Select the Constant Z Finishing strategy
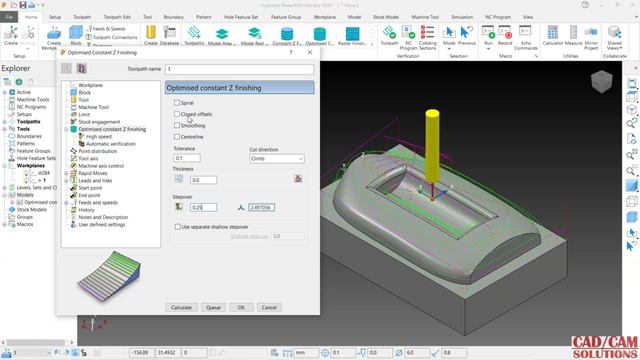 coord(287,36)
